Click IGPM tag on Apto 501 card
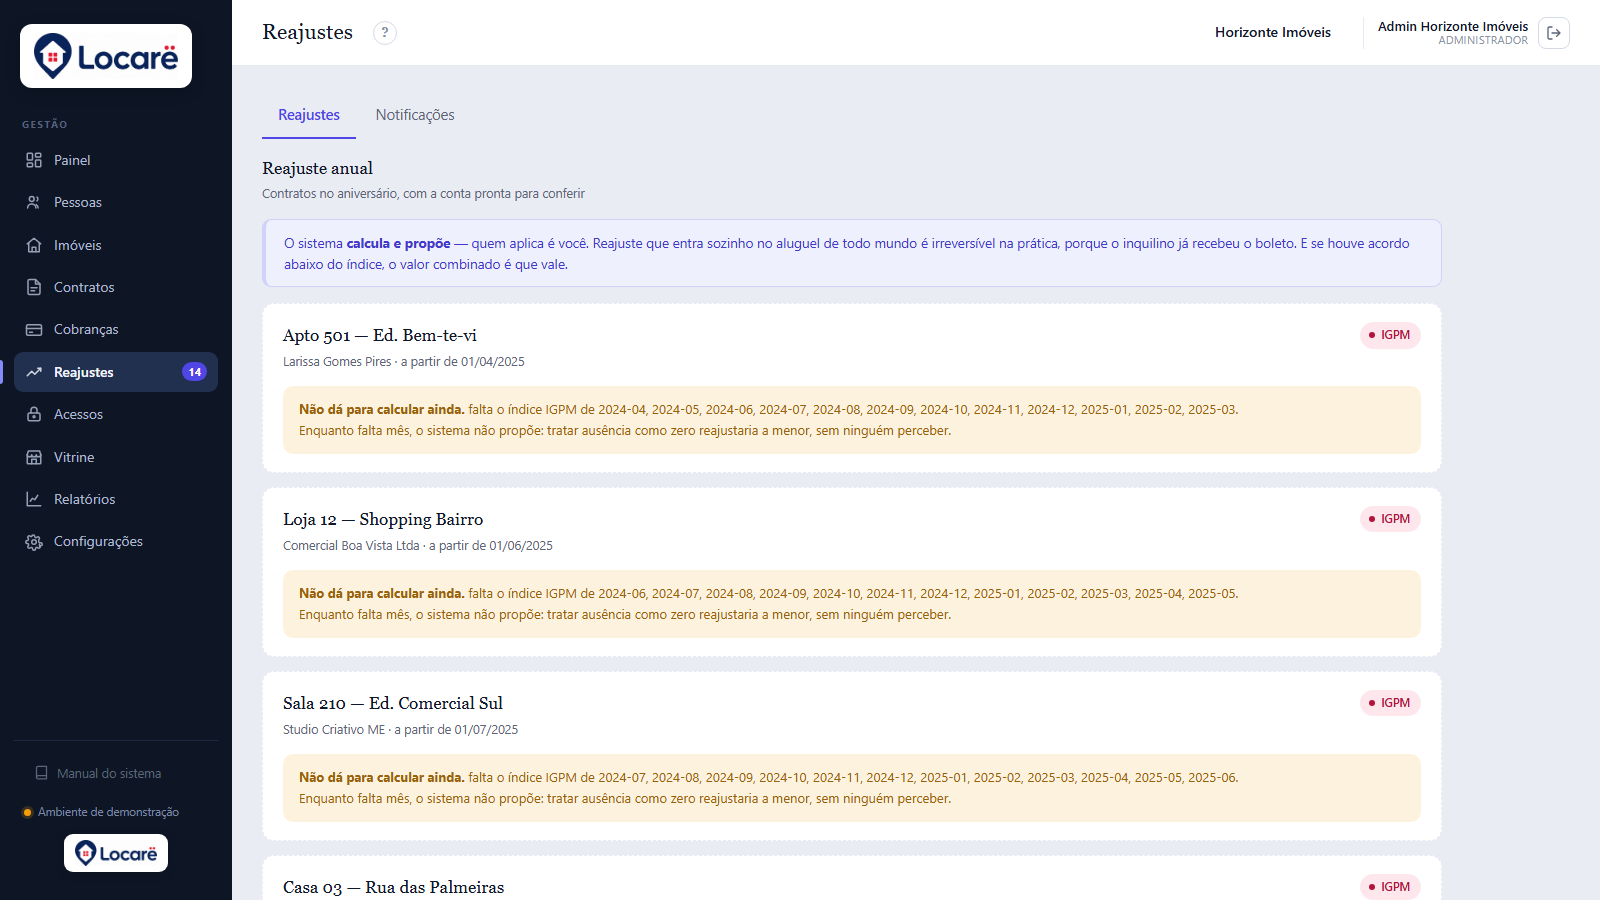Image resolution: width=1600 pixels, height=900 pixels. pos(1390,335)
